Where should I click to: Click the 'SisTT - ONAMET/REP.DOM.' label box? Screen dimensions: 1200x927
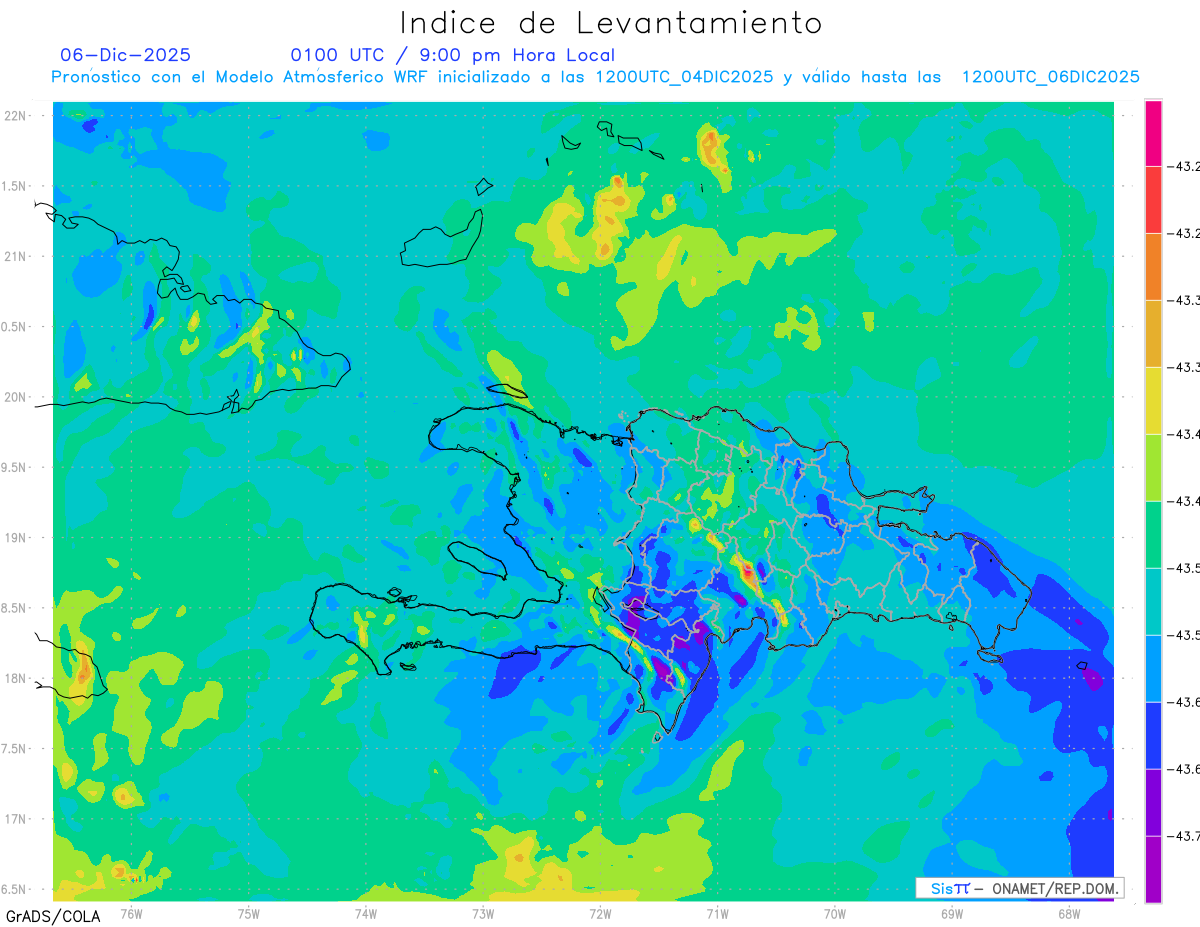click(x=1020, y=888)
